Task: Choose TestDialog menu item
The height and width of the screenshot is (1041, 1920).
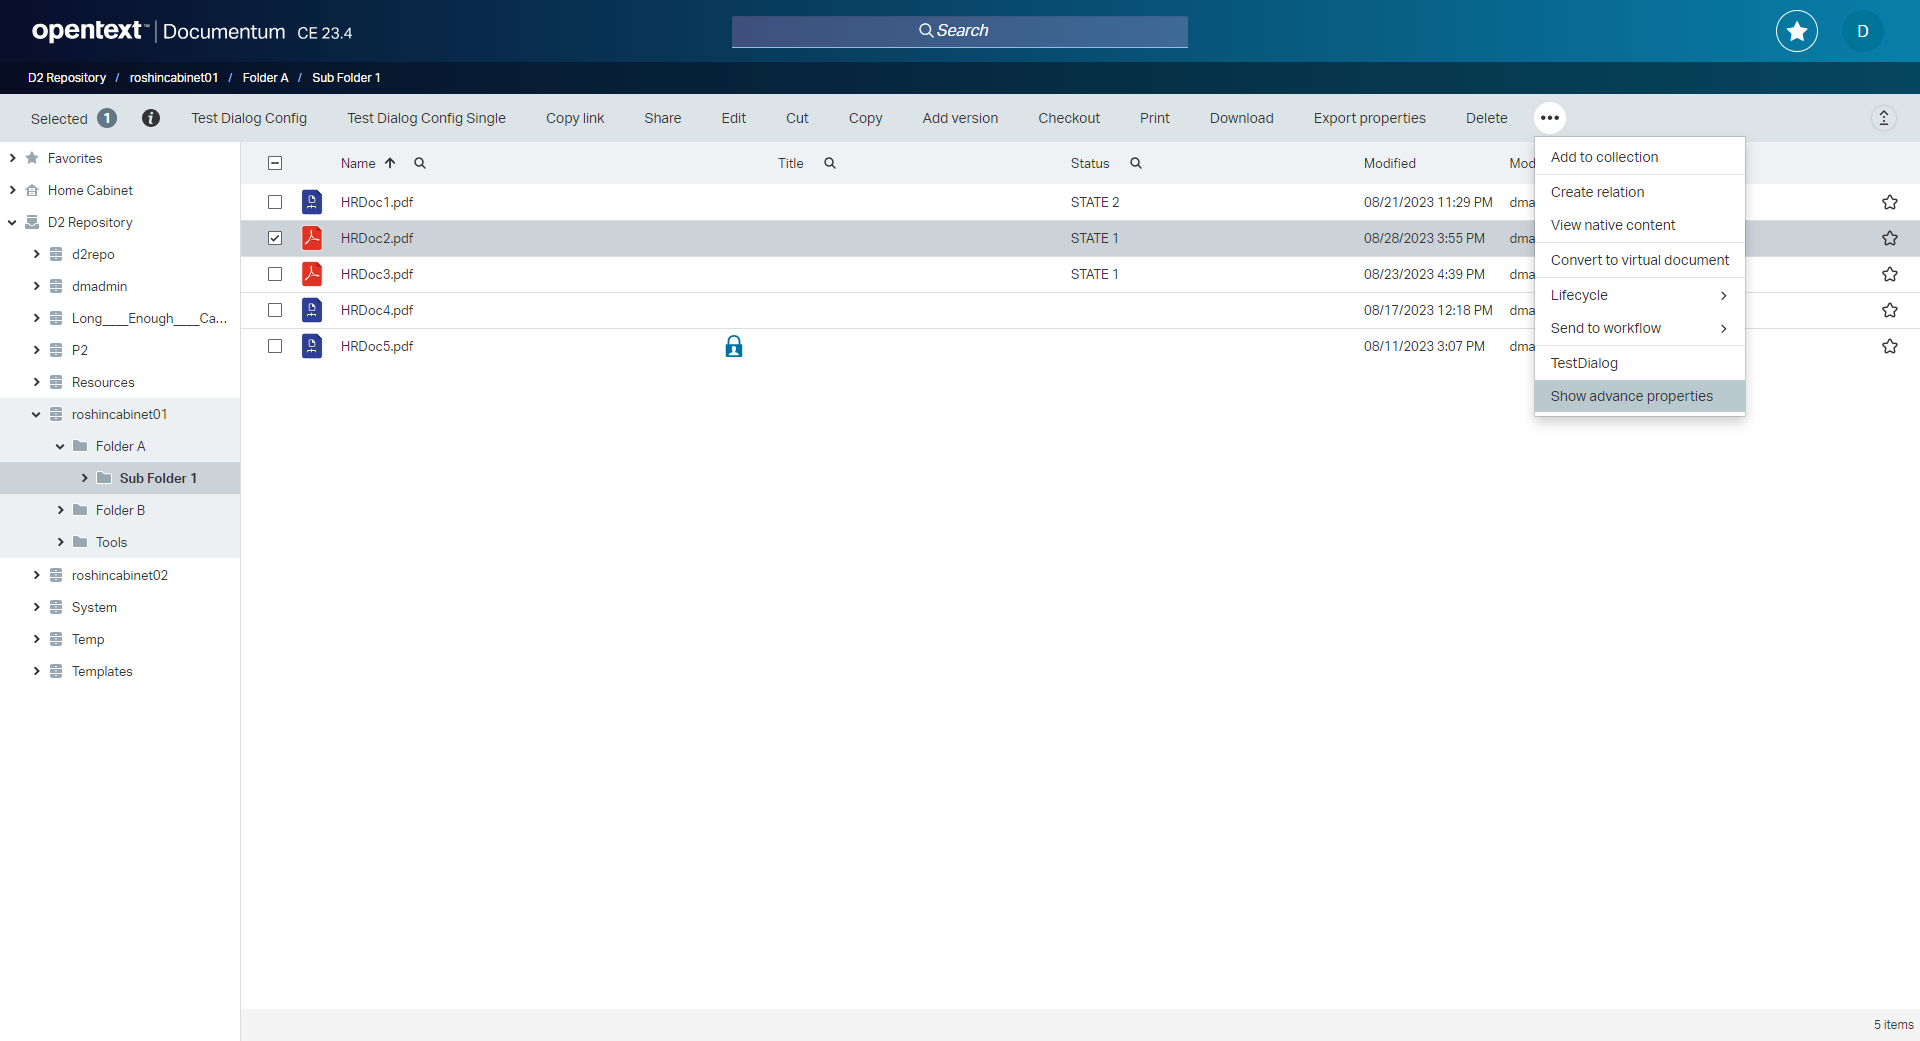Action: point(1640,363)
